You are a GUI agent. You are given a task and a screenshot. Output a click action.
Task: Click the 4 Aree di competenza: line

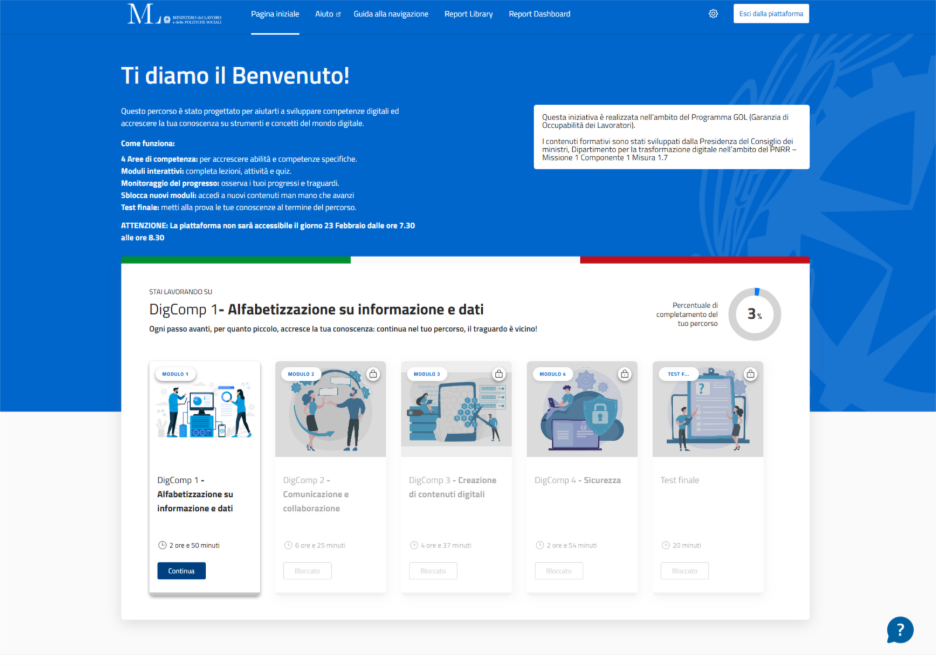click(239, 159)
